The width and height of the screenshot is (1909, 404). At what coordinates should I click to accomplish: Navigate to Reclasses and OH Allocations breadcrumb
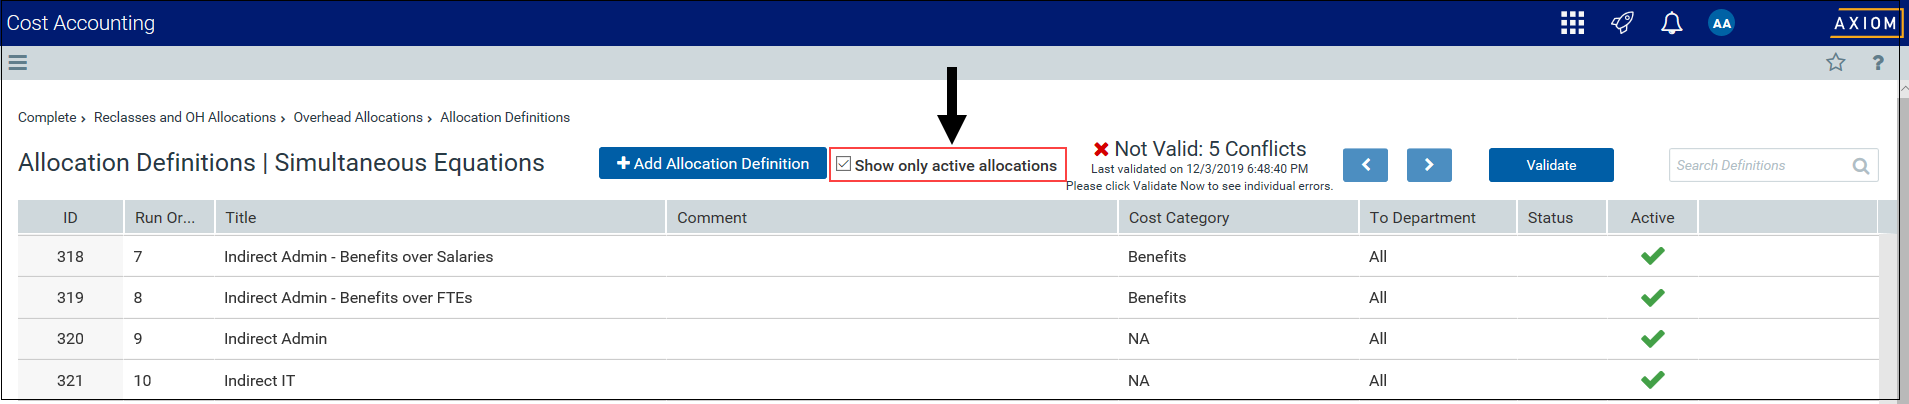click(185, 118)
